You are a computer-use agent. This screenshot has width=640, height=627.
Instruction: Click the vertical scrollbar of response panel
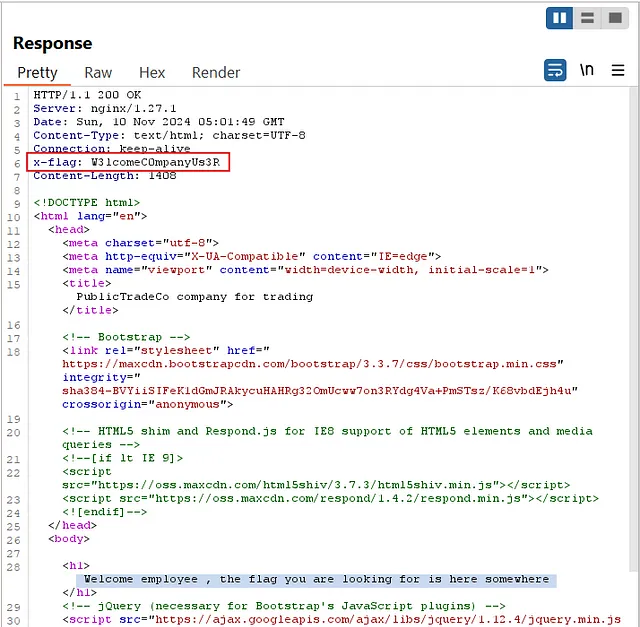pos(633,327)
